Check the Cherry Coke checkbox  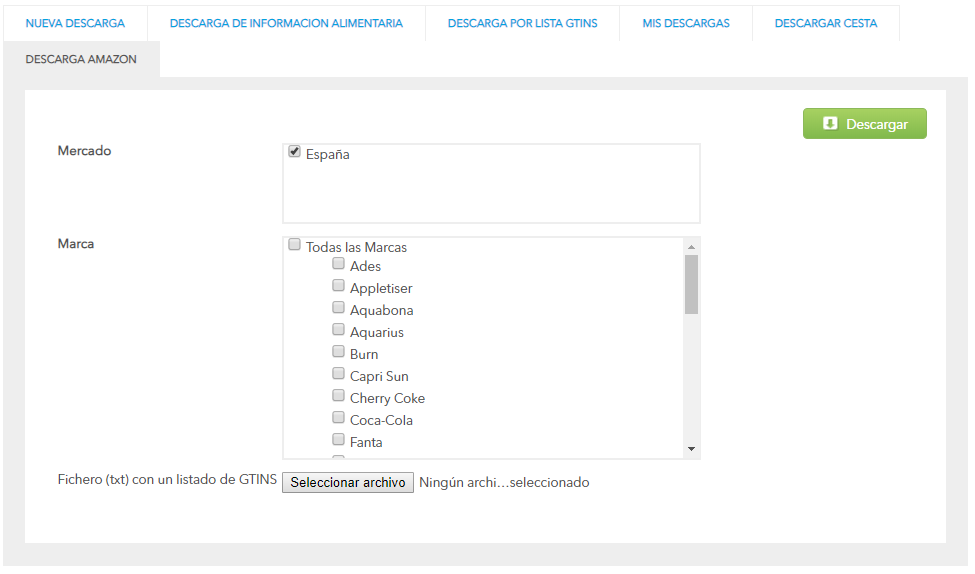tap(338, 396)
